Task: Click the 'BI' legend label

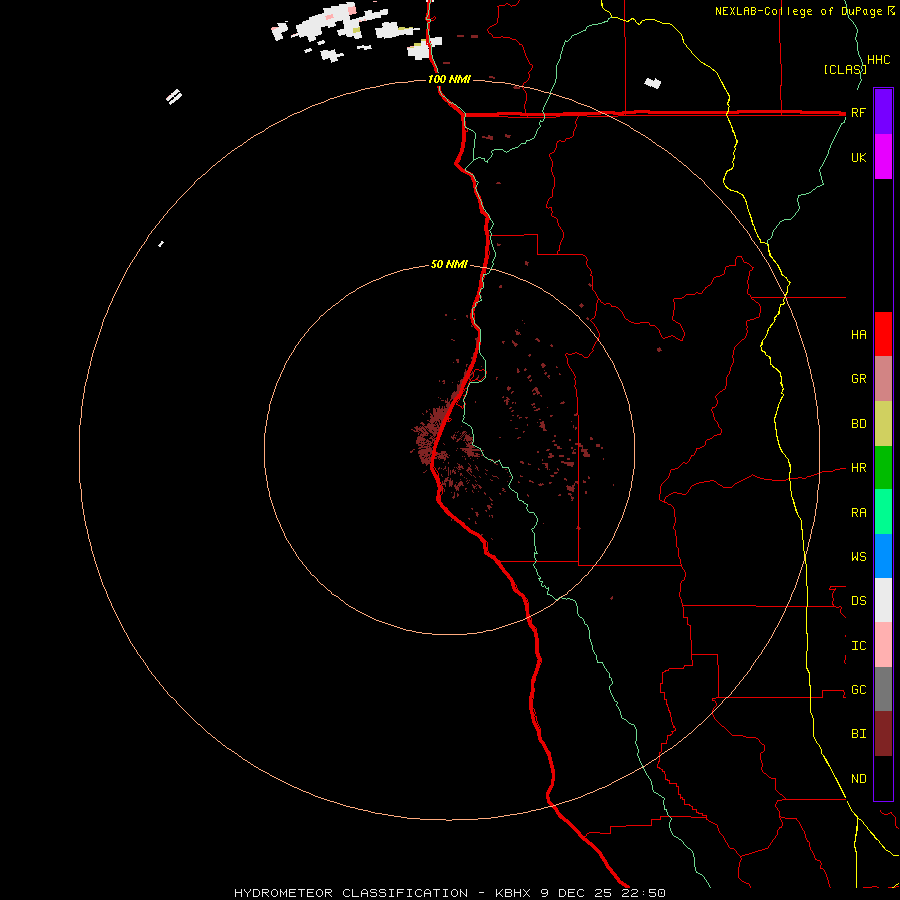Action: click(x=859, y=734)
